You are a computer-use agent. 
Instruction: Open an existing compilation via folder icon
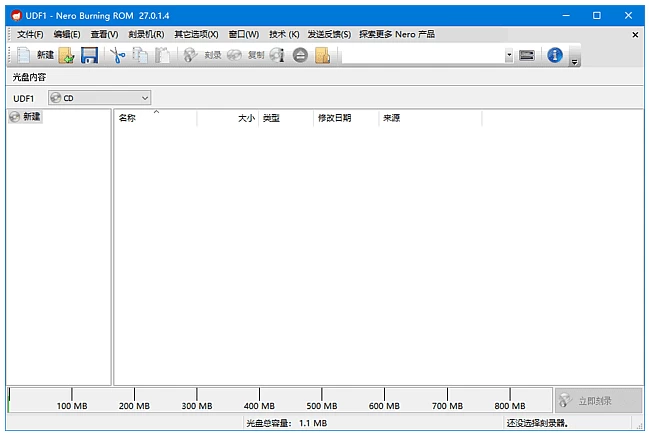(x=67, y=56)
